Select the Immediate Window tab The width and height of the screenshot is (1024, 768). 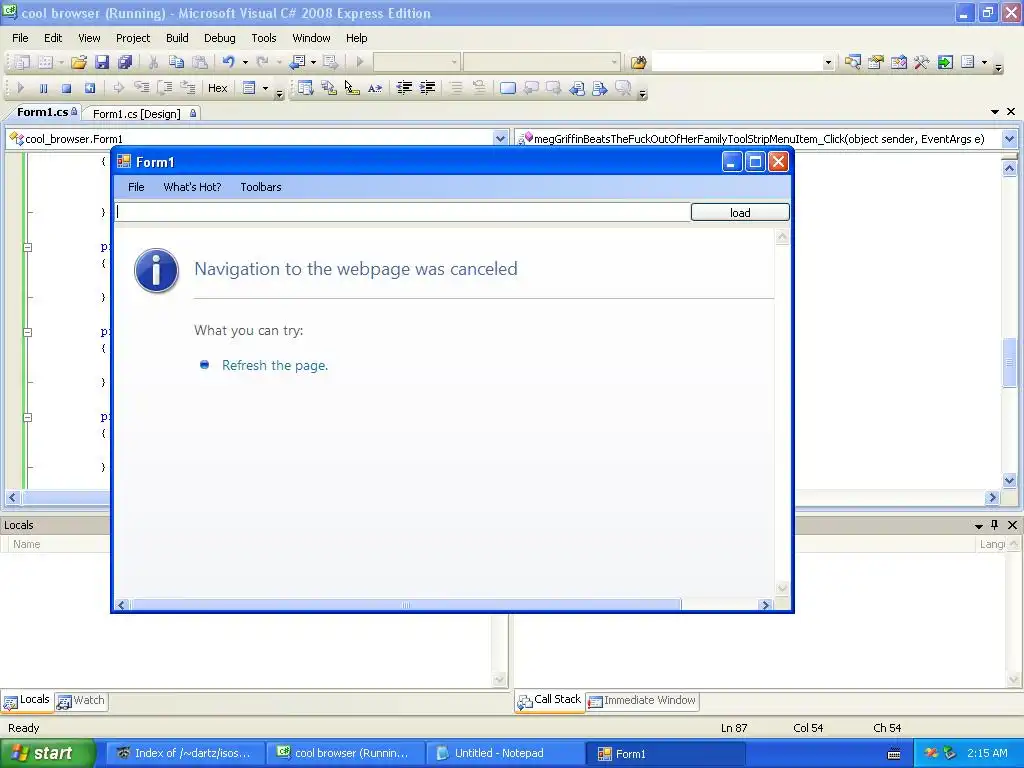(643, 701)
